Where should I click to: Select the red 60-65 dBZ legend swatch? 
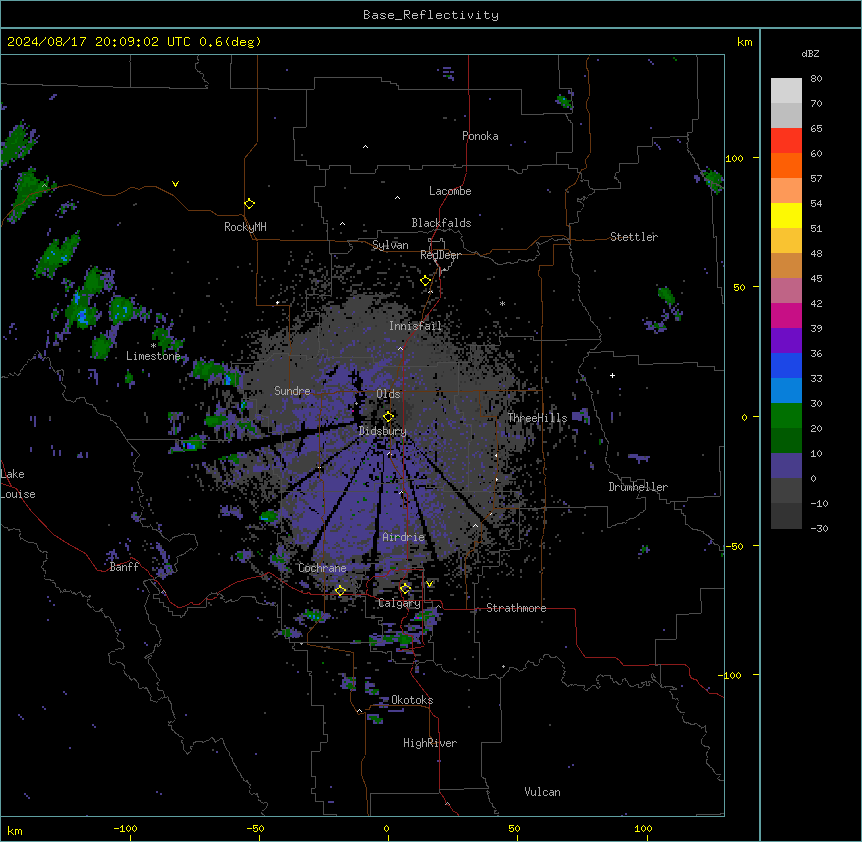coord(786,140)
